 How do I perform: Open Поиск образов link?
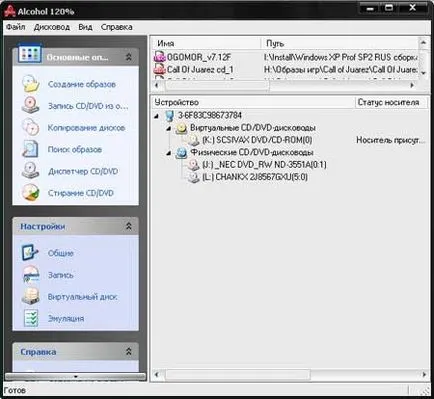point(75,149)
